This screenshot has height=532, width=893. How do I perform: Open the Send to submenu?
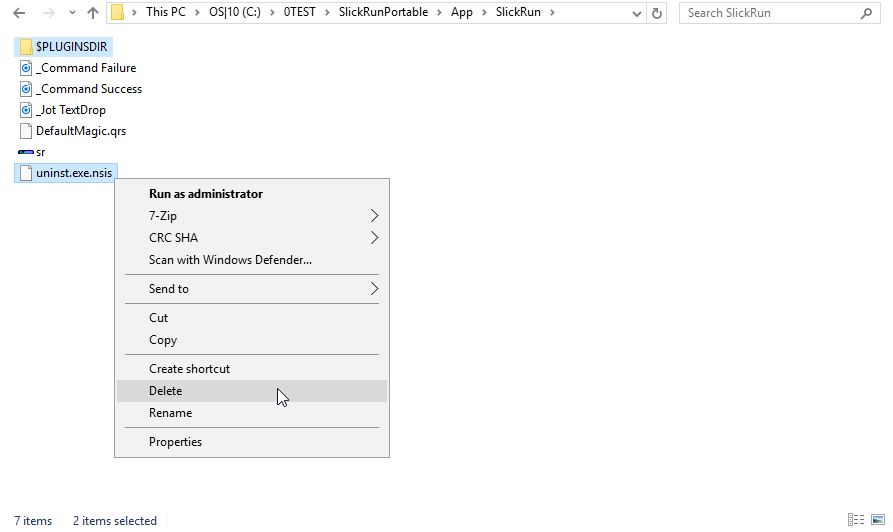coord(252,289)
